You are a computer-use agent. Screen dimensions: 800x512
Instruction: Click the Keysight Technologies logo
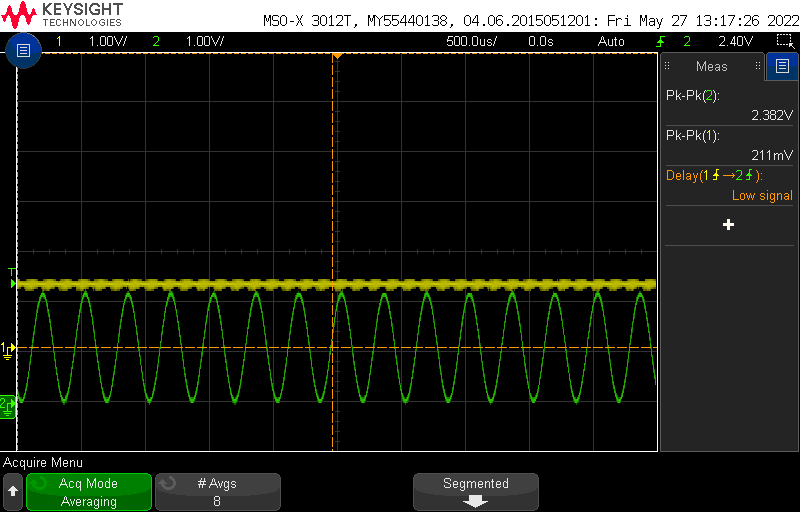63,14
